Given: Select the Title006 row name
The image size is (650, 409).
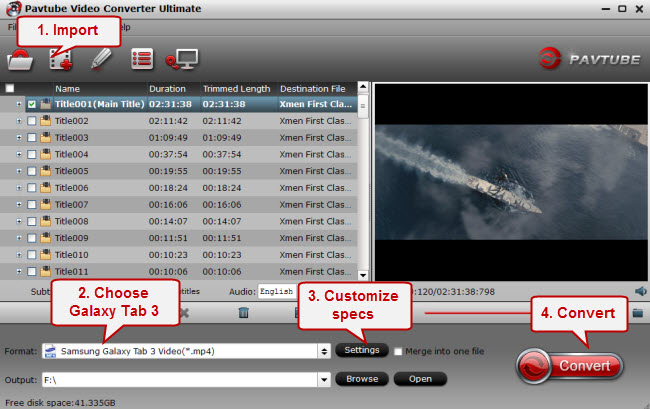Looking at the screenshot, I should [x=72, y=188].
